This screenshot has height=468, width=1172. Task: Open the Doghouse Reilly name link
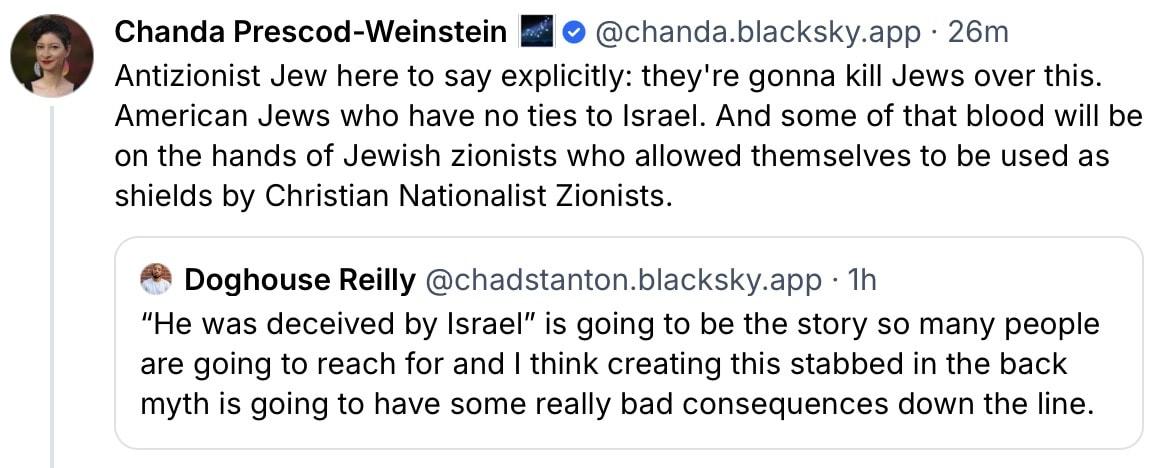pos(300,281)
